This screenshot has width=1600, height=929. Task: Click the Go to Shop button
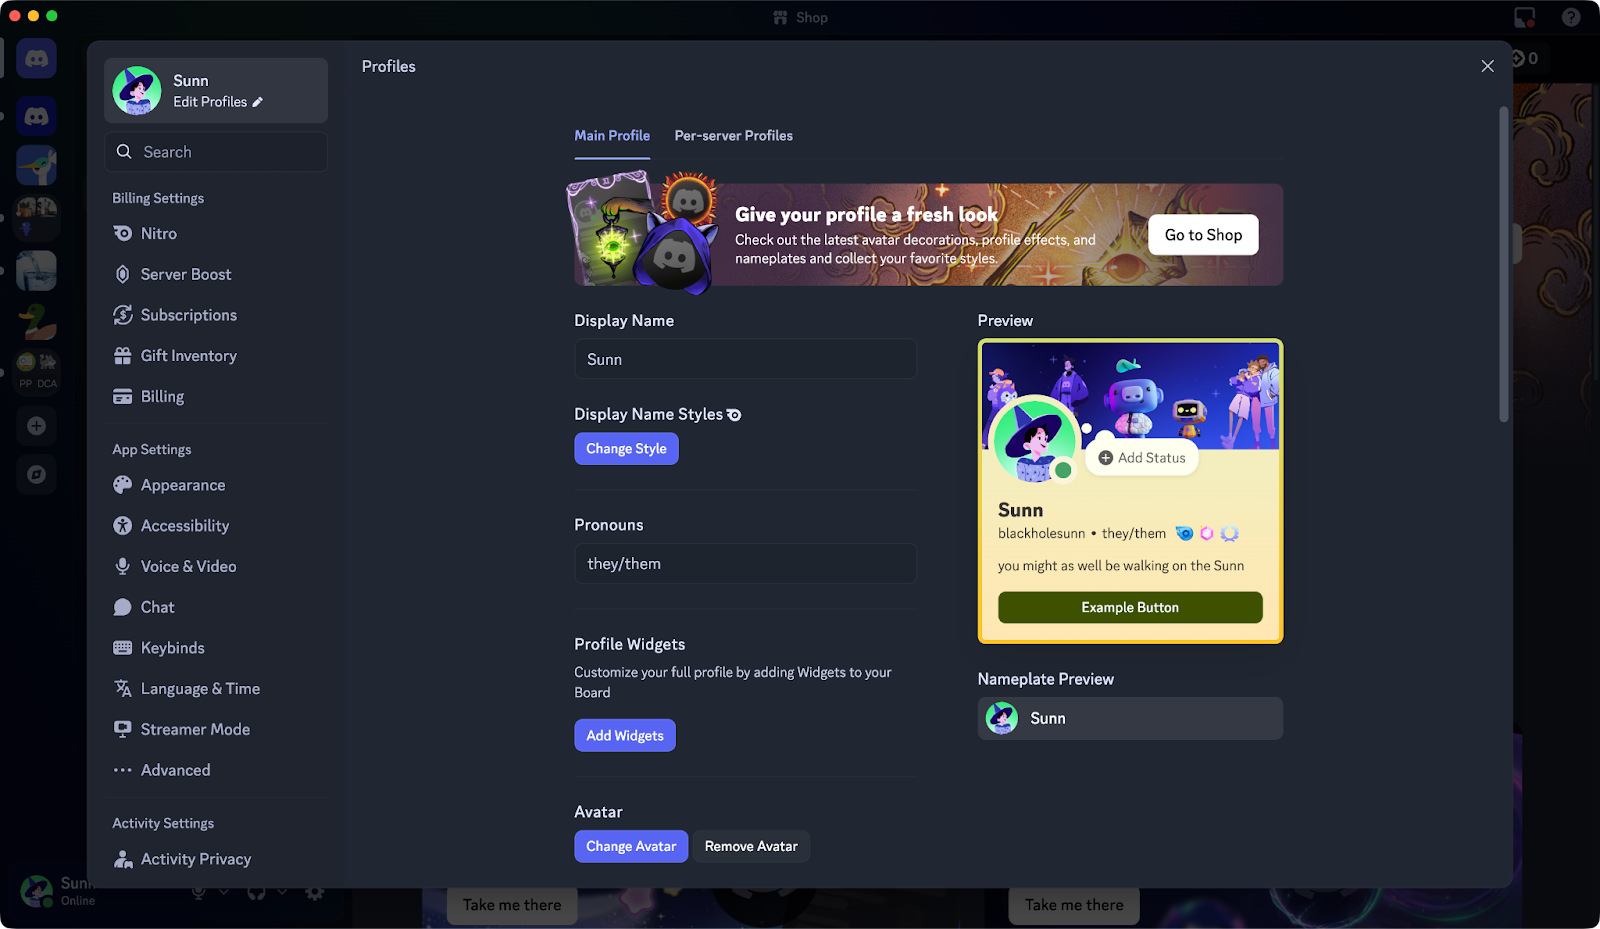click(x=1203, y=235)
